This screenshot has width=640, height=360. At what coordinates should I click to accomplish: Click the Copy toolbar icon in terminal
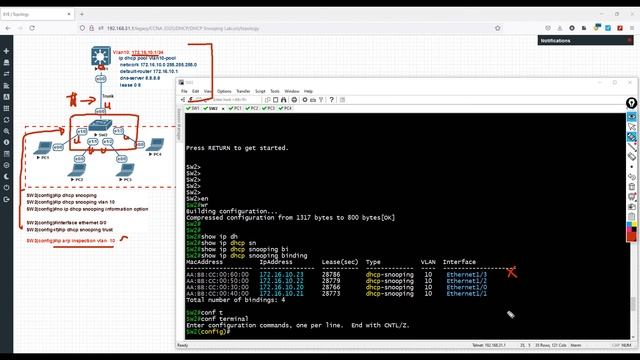[x=267, y=100]
